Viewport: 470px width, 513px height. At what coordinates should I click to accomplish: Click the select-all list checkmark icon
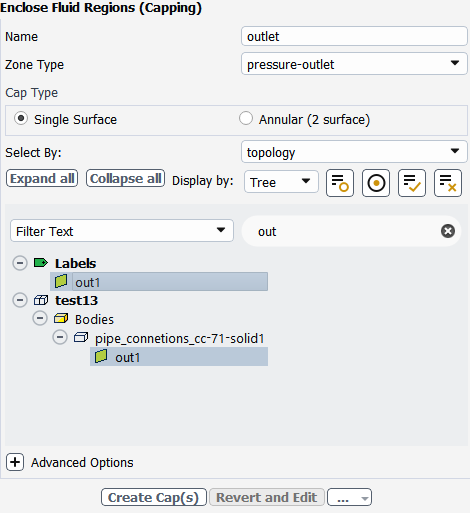click(412, 183)
